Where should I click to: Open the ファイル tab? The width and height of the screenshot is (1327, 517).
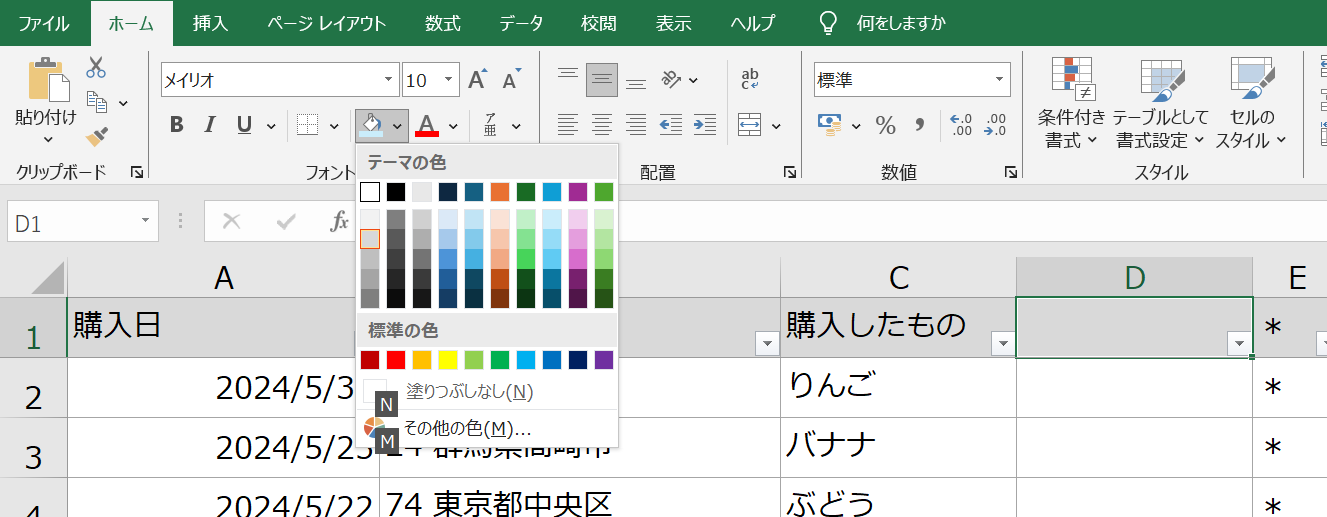[44, 23]
